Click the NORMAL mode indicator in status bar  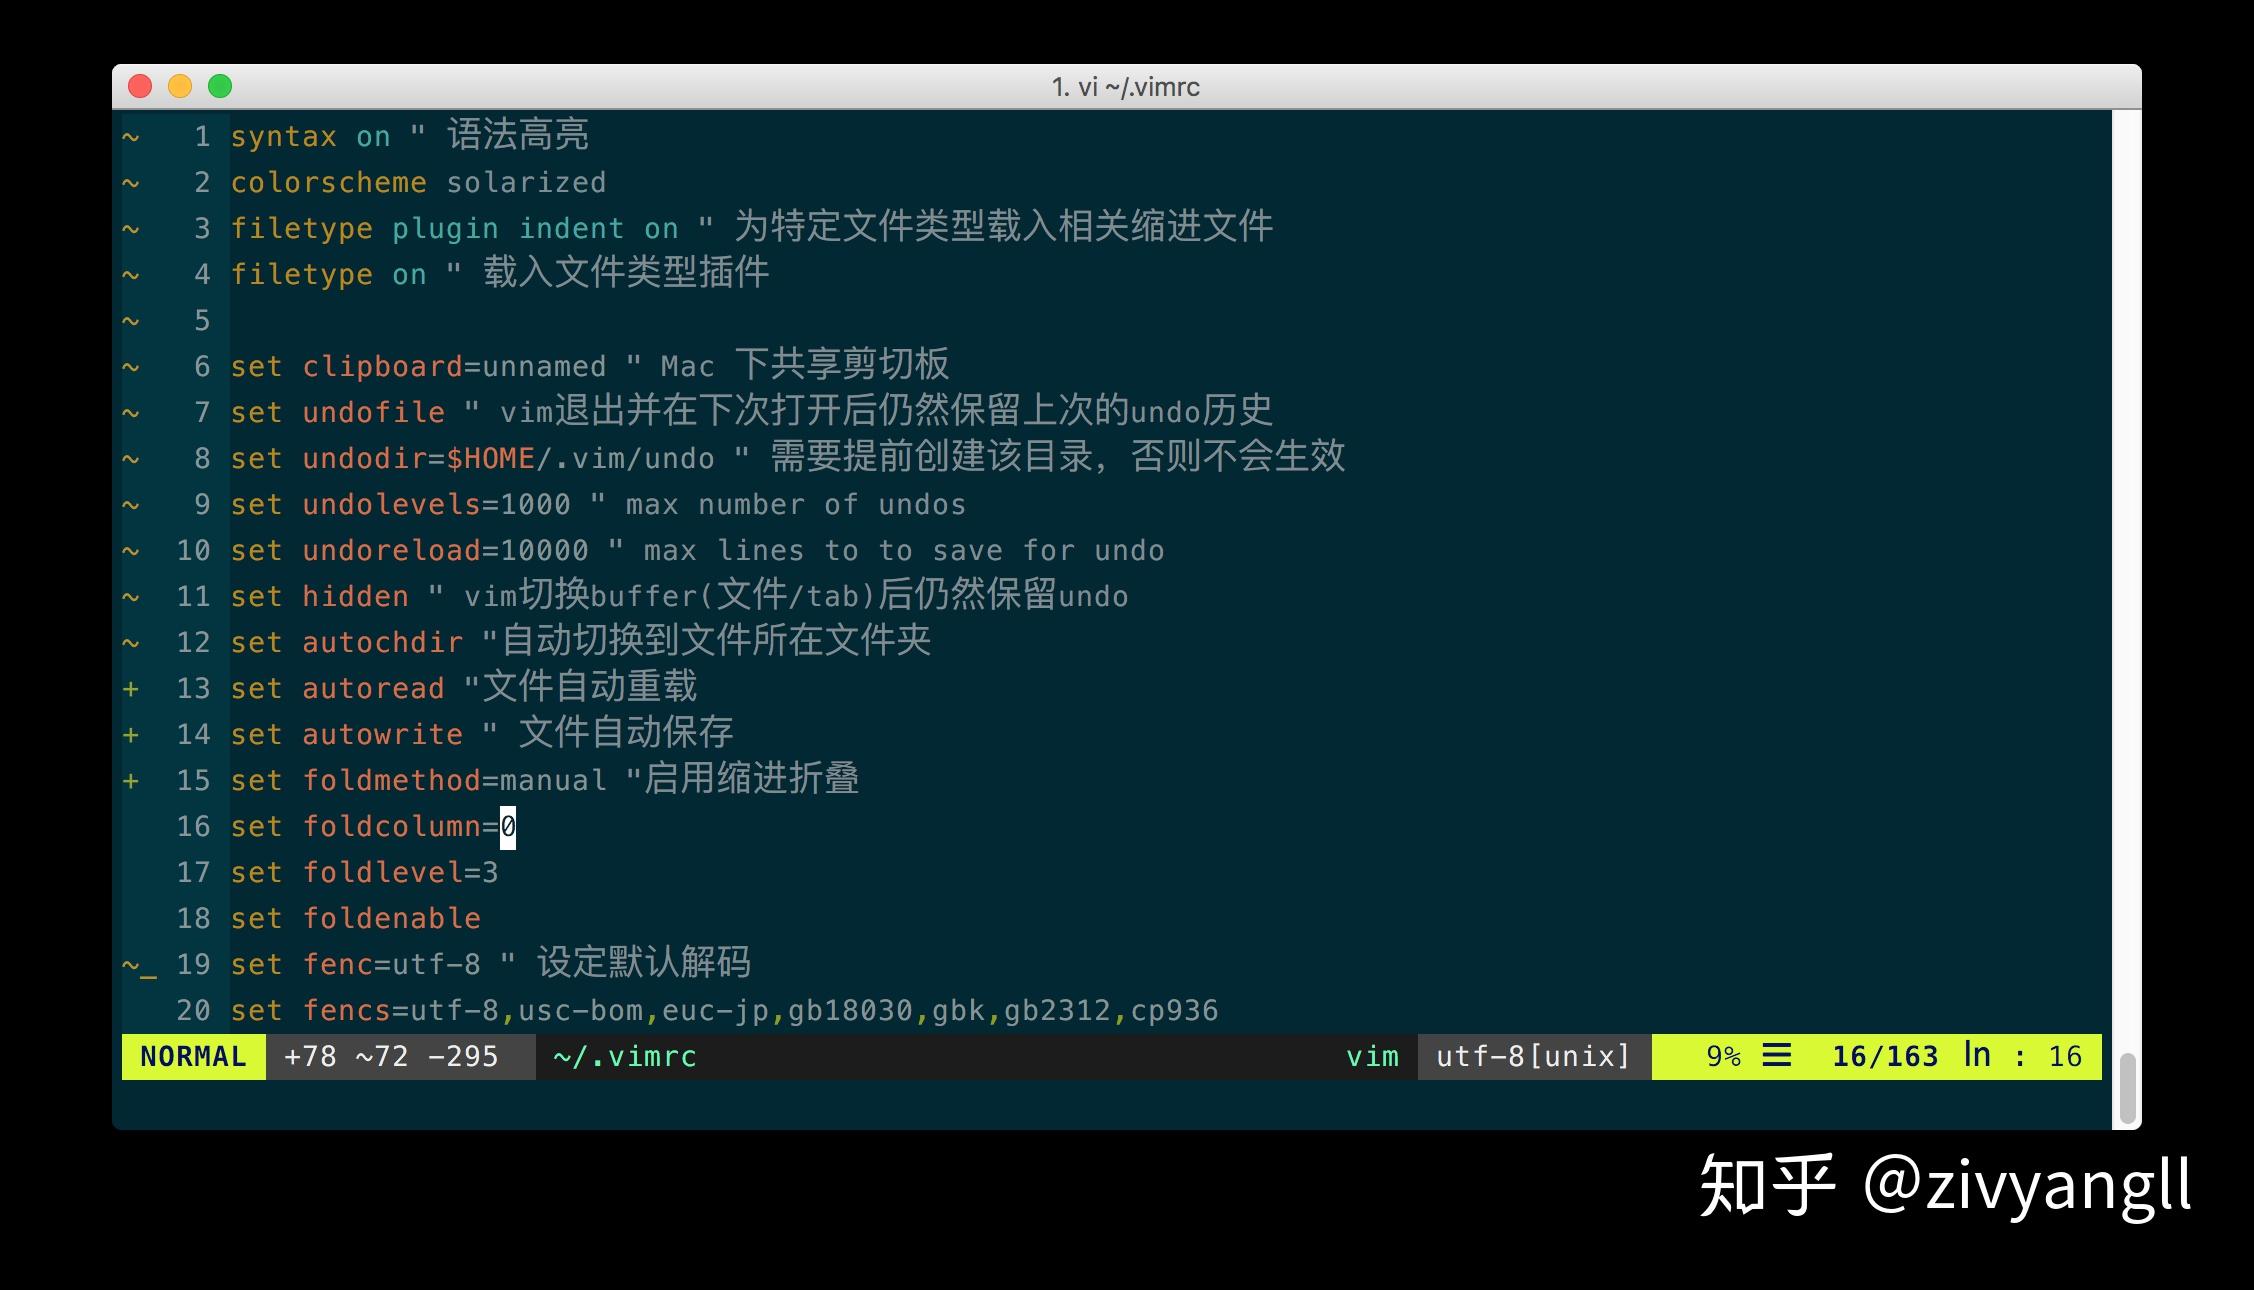point(192,1056)
